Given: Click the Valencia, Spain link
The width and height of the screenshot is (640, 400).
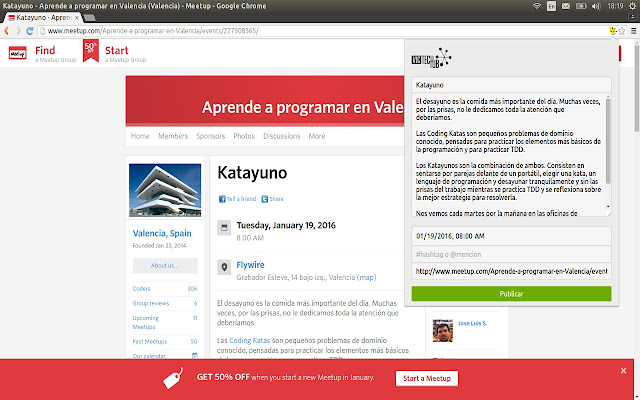Looking at the screenshot, I should point(162,233).
